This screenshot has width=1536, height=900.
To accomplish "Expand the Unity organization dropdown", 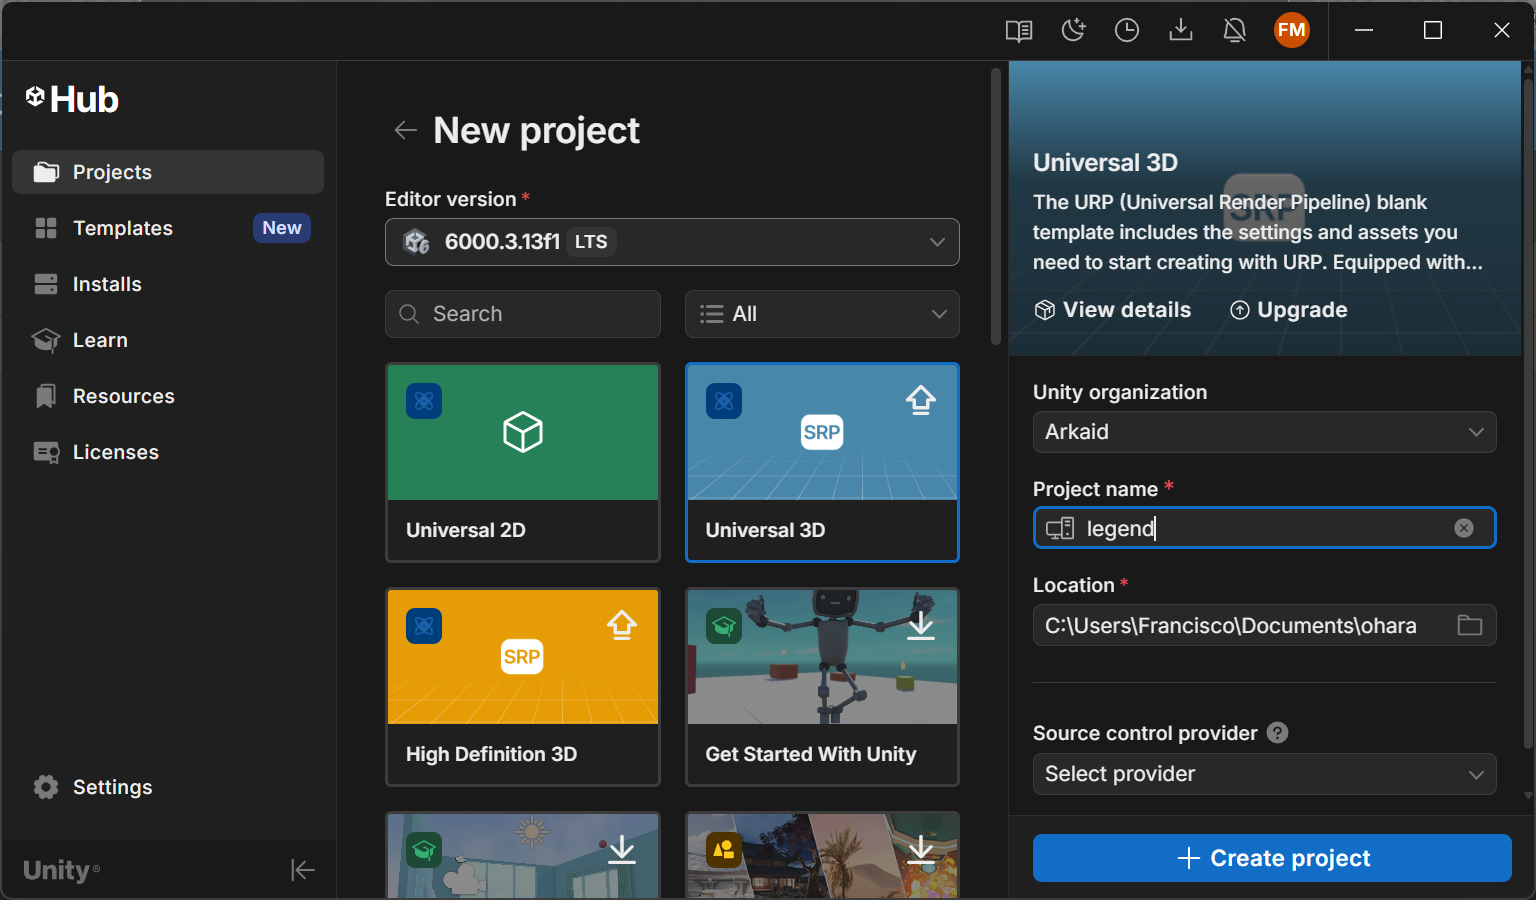I will click(x=1265, y=432).
